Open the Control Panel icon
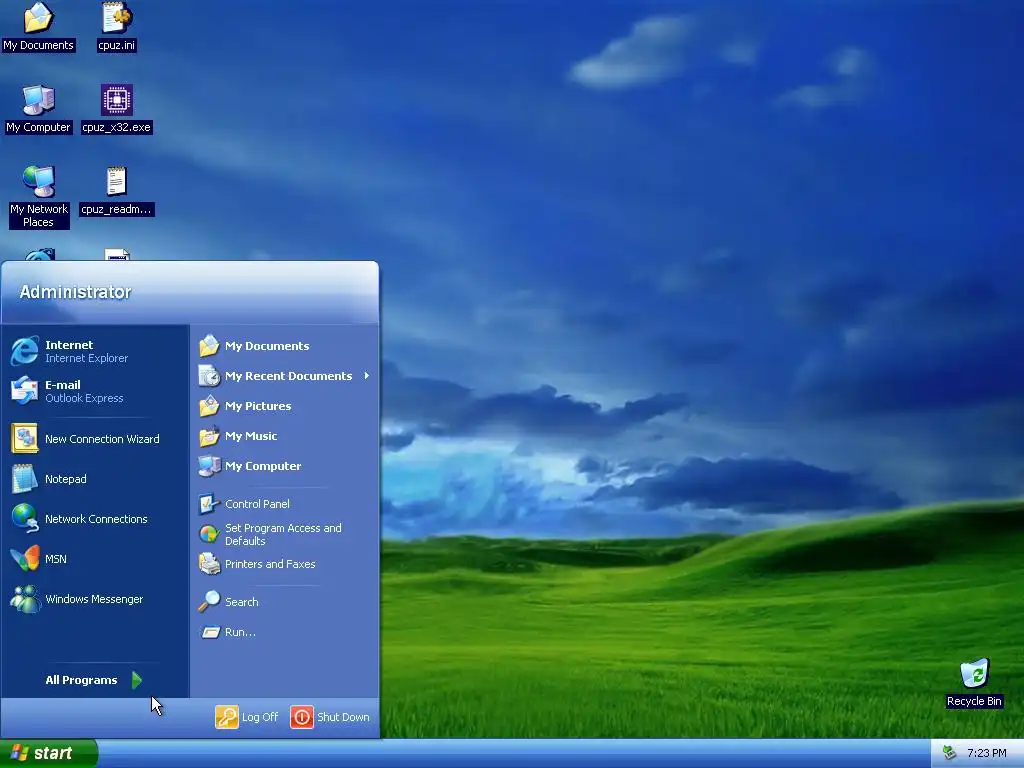 click(x=209, y=504)
